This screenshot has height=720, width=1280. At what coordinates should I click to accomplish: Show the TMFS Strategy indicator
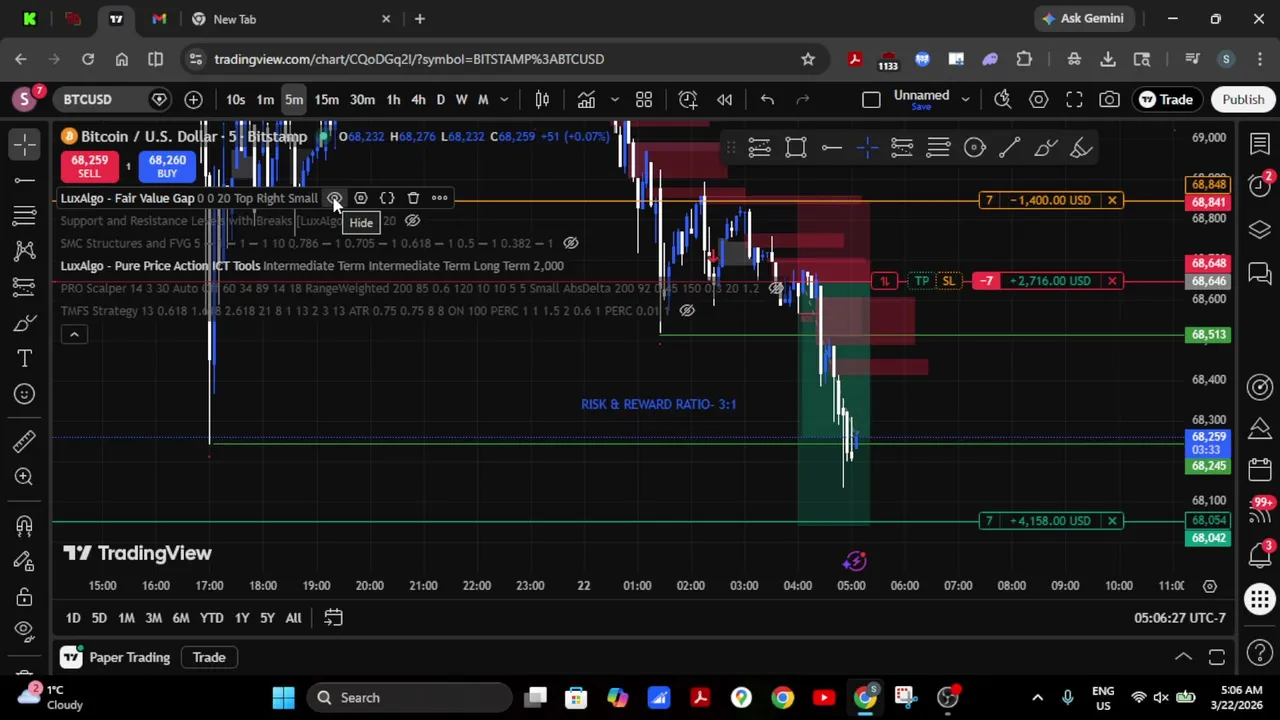click(687, 311)
